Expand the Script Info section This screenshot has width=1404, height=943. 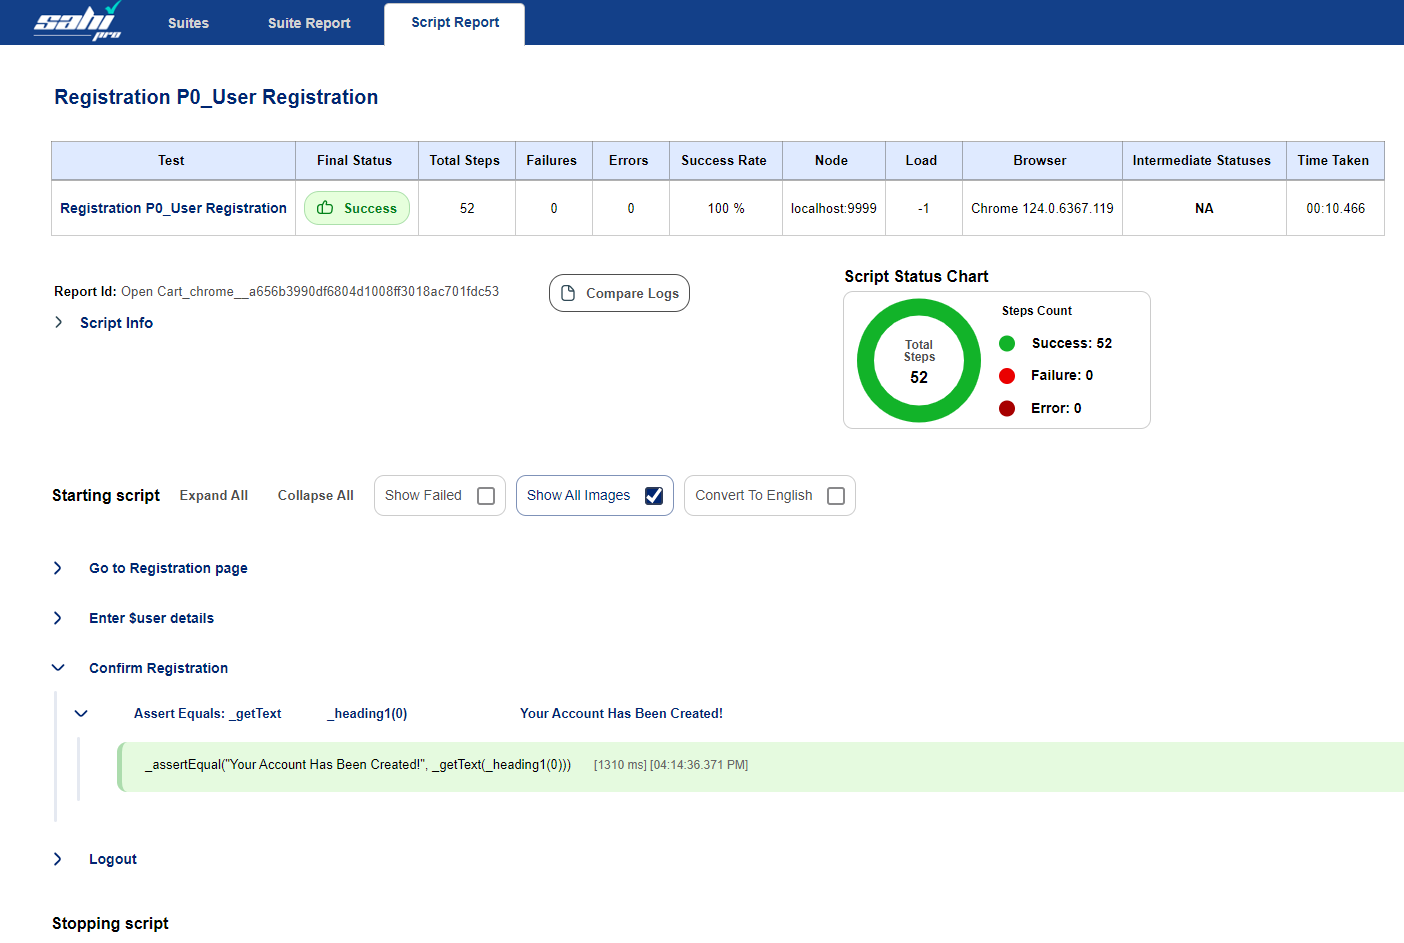point(59,322)
